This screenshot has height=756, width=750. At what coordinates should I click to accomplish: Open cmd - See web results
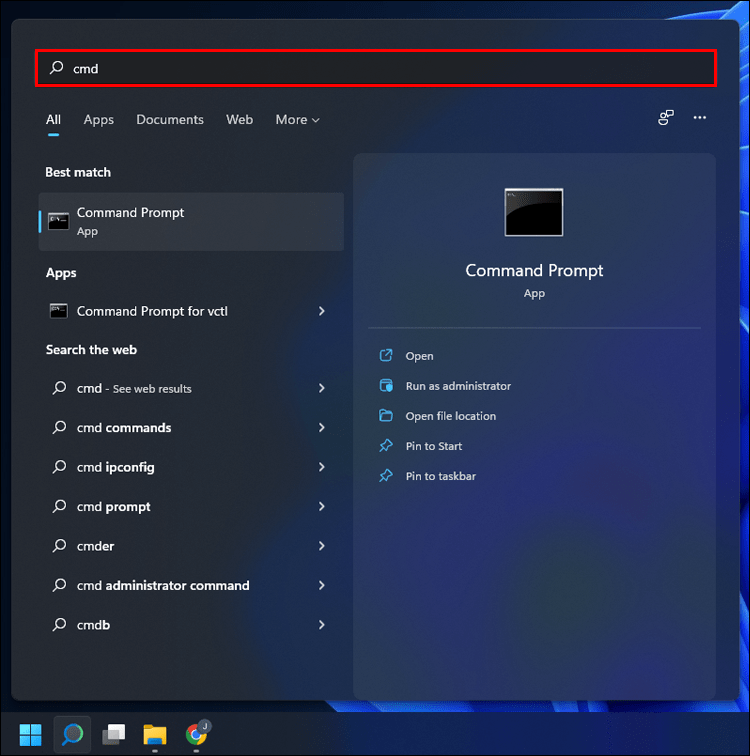tap(191, 388)
